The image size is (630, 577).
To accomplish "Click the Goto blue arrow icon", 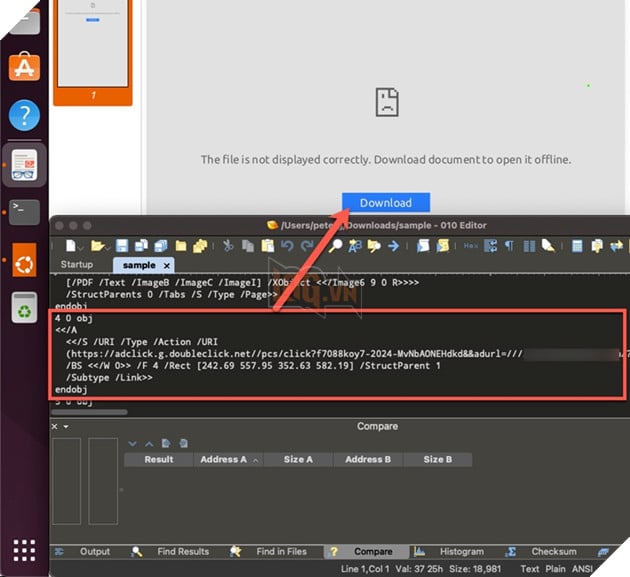I will [x=393, y=246].
